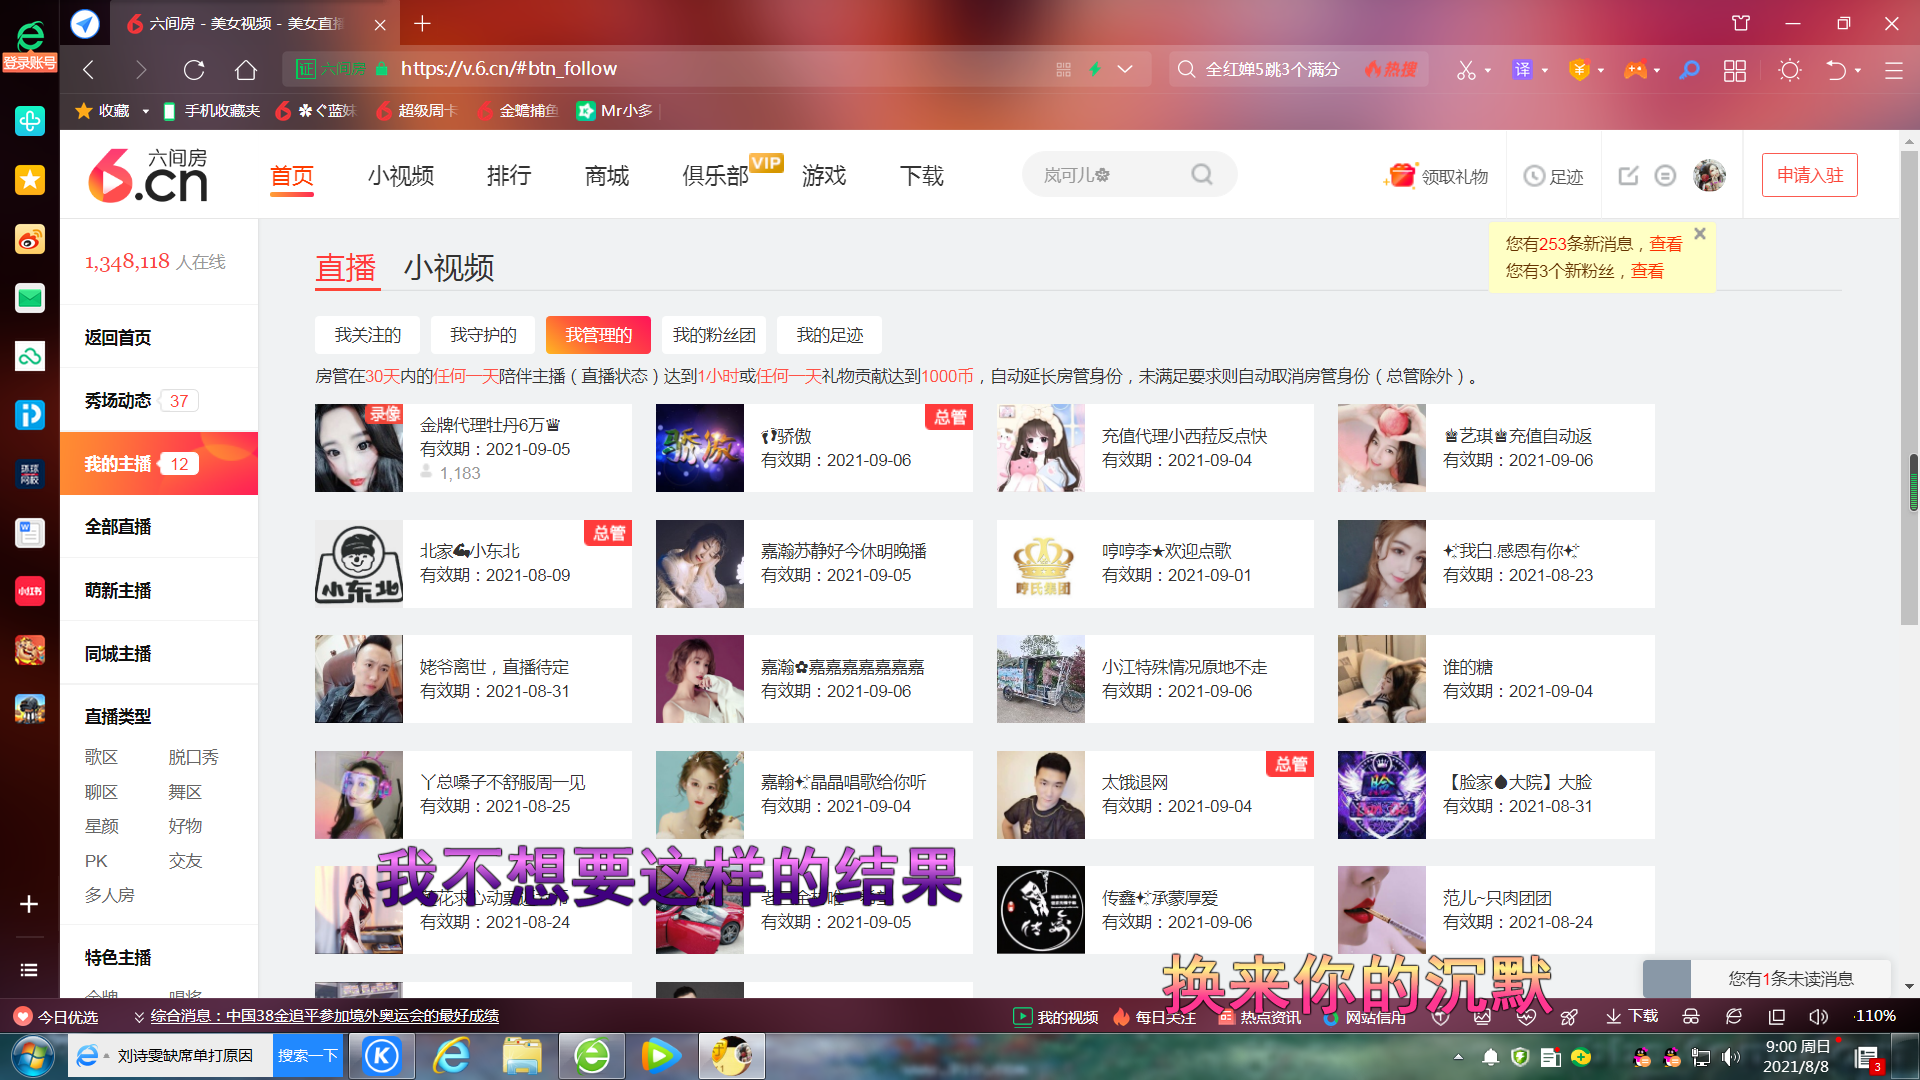This screenshot has height=1080, width=1920.
Task: Open the 北家小东北 streamer thumbnail
Action: (x=359, y=564)
